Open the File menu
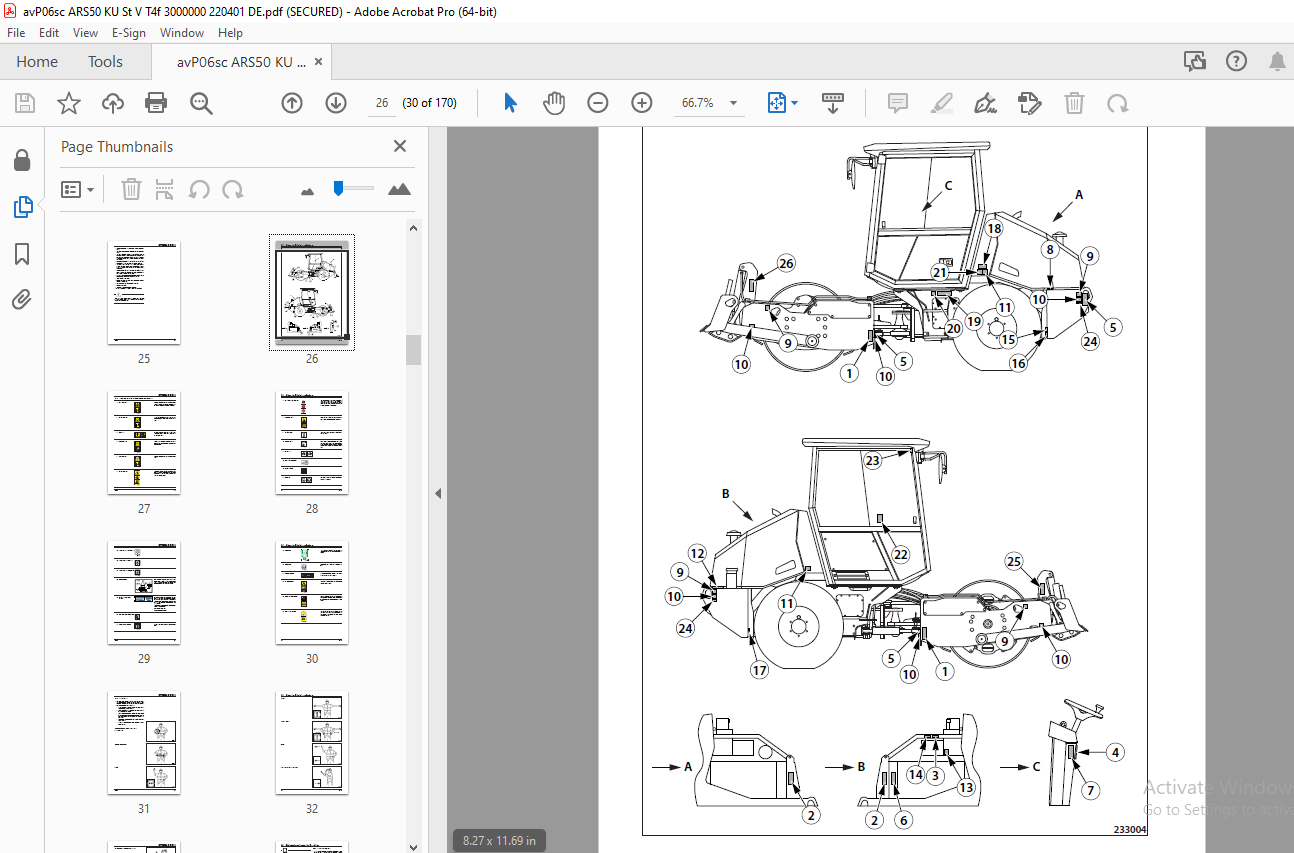Screen dimensions: 1294x853 pyautogui.click(x=16, y=33)
